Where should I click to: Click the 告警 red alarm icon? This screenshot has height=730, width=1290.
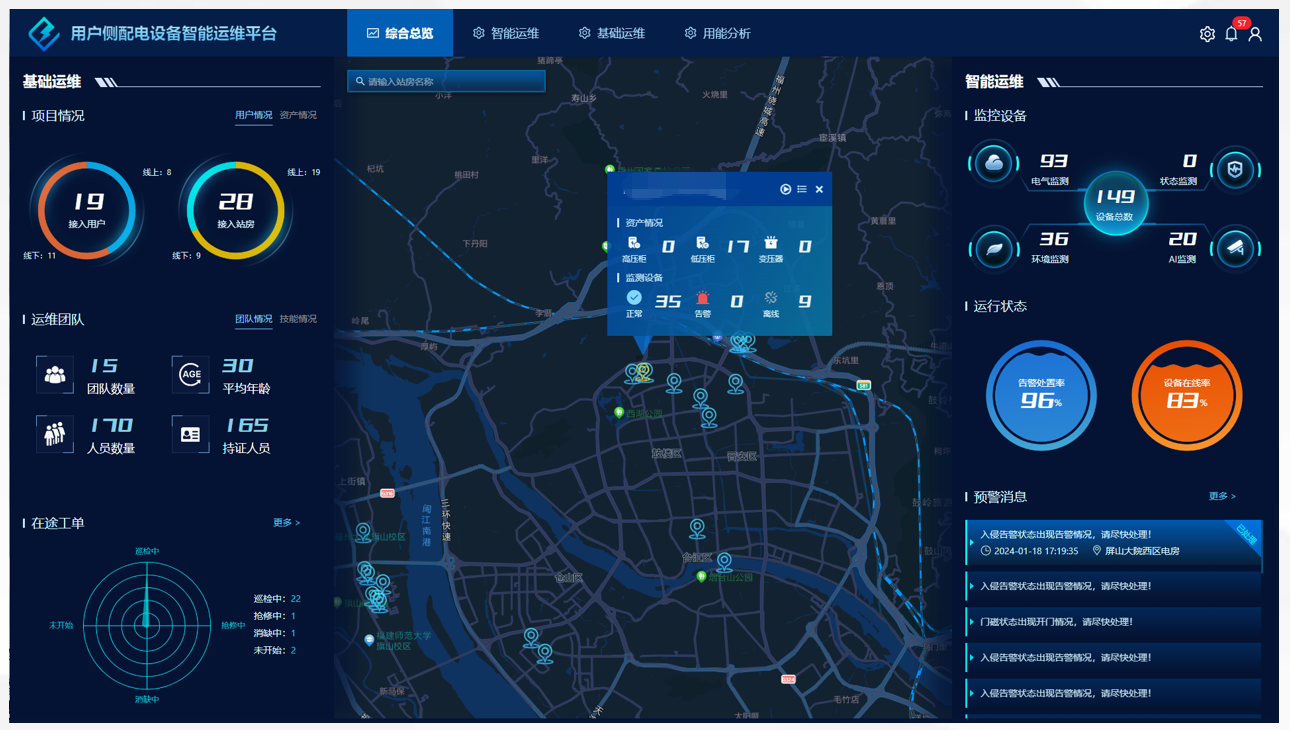(x=703, y=297)
